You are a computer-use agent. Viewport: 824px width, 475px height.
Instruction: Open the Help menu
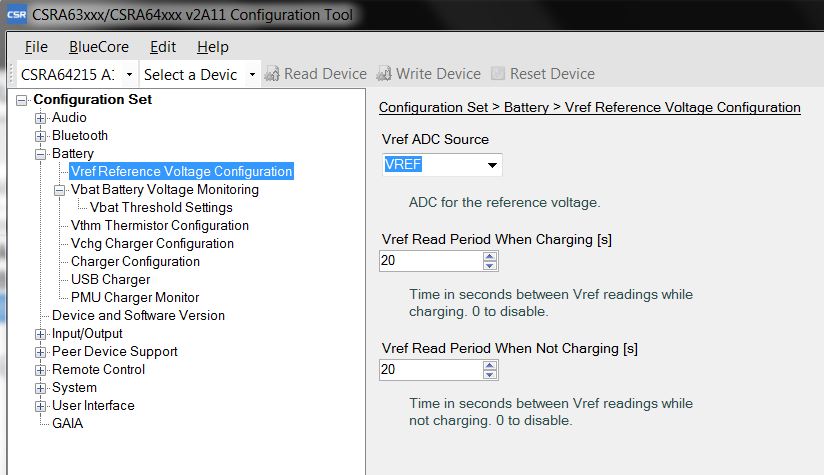click(x=212, y=47)
